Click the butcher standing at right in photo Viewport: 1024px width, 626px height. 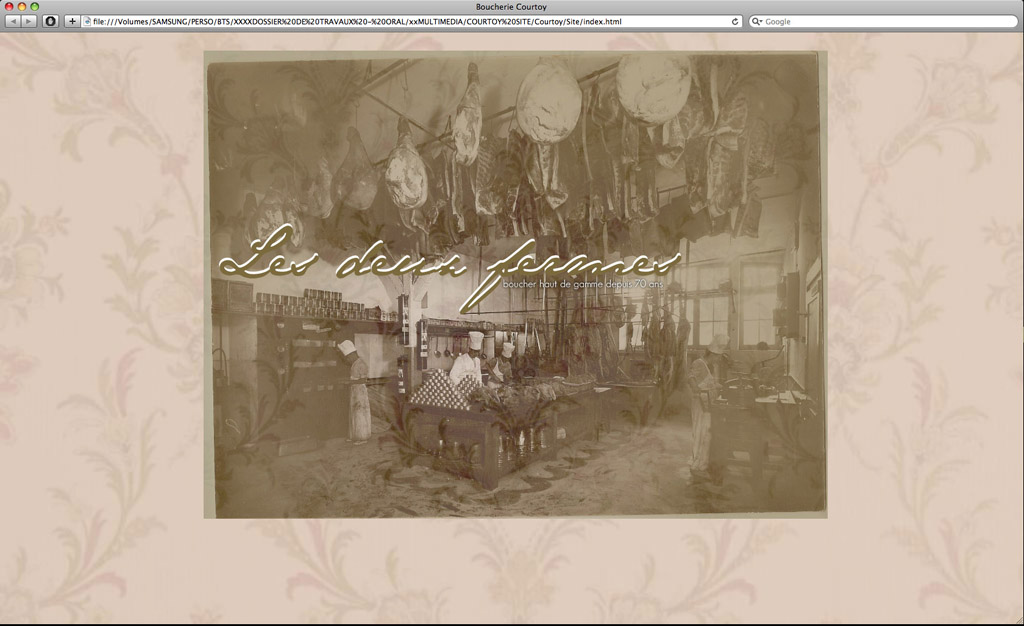tap(706, 400)
